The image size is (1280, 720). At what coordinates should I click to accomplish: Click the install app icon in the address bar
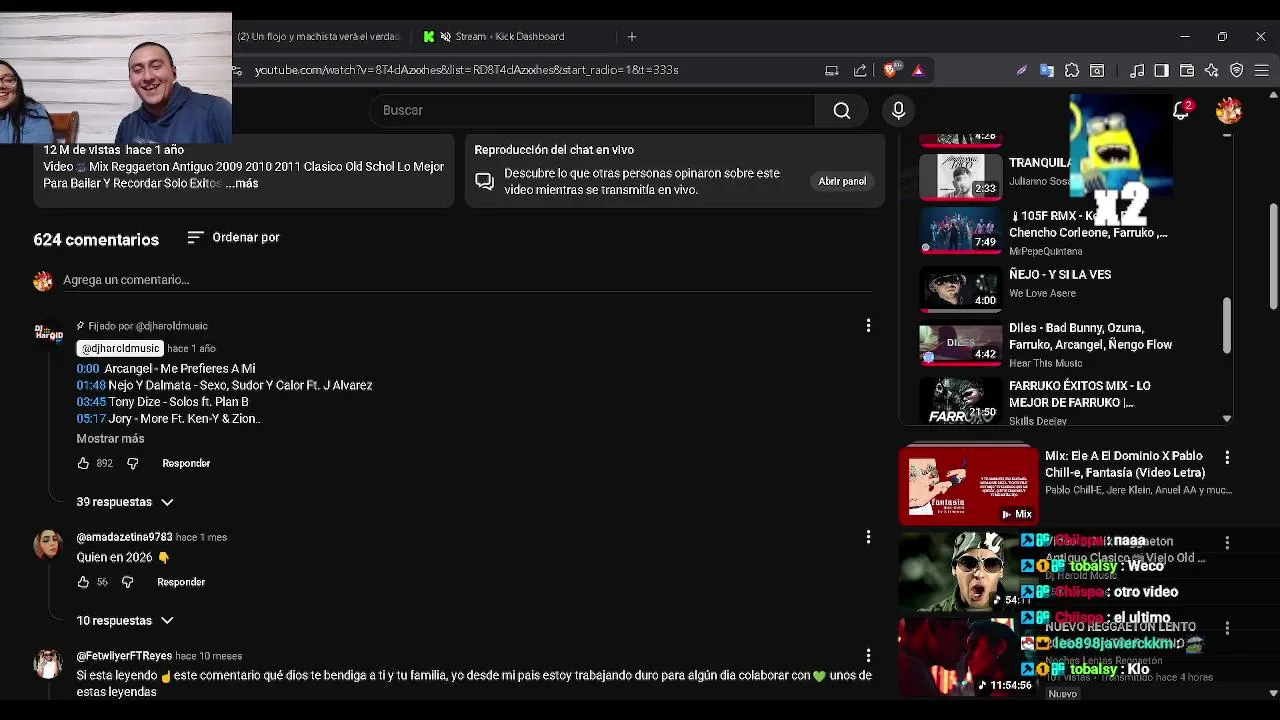tap(831, 70)
